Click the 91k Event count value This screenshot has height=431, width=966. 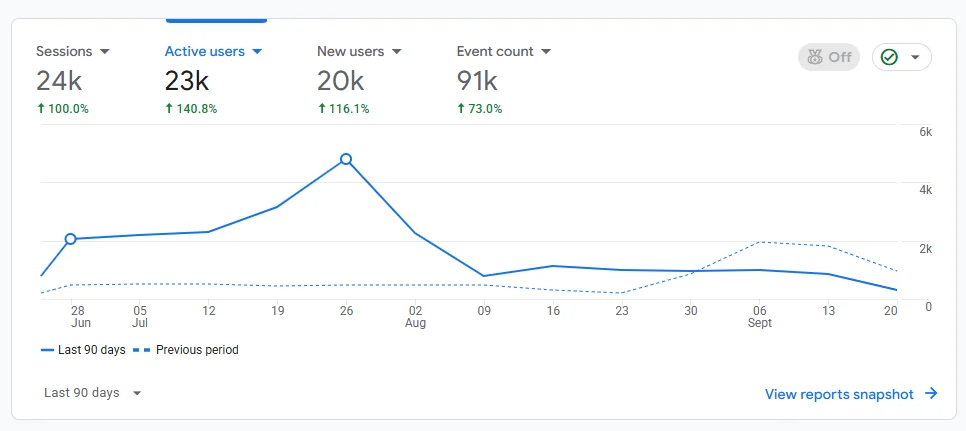pos(477,81)
